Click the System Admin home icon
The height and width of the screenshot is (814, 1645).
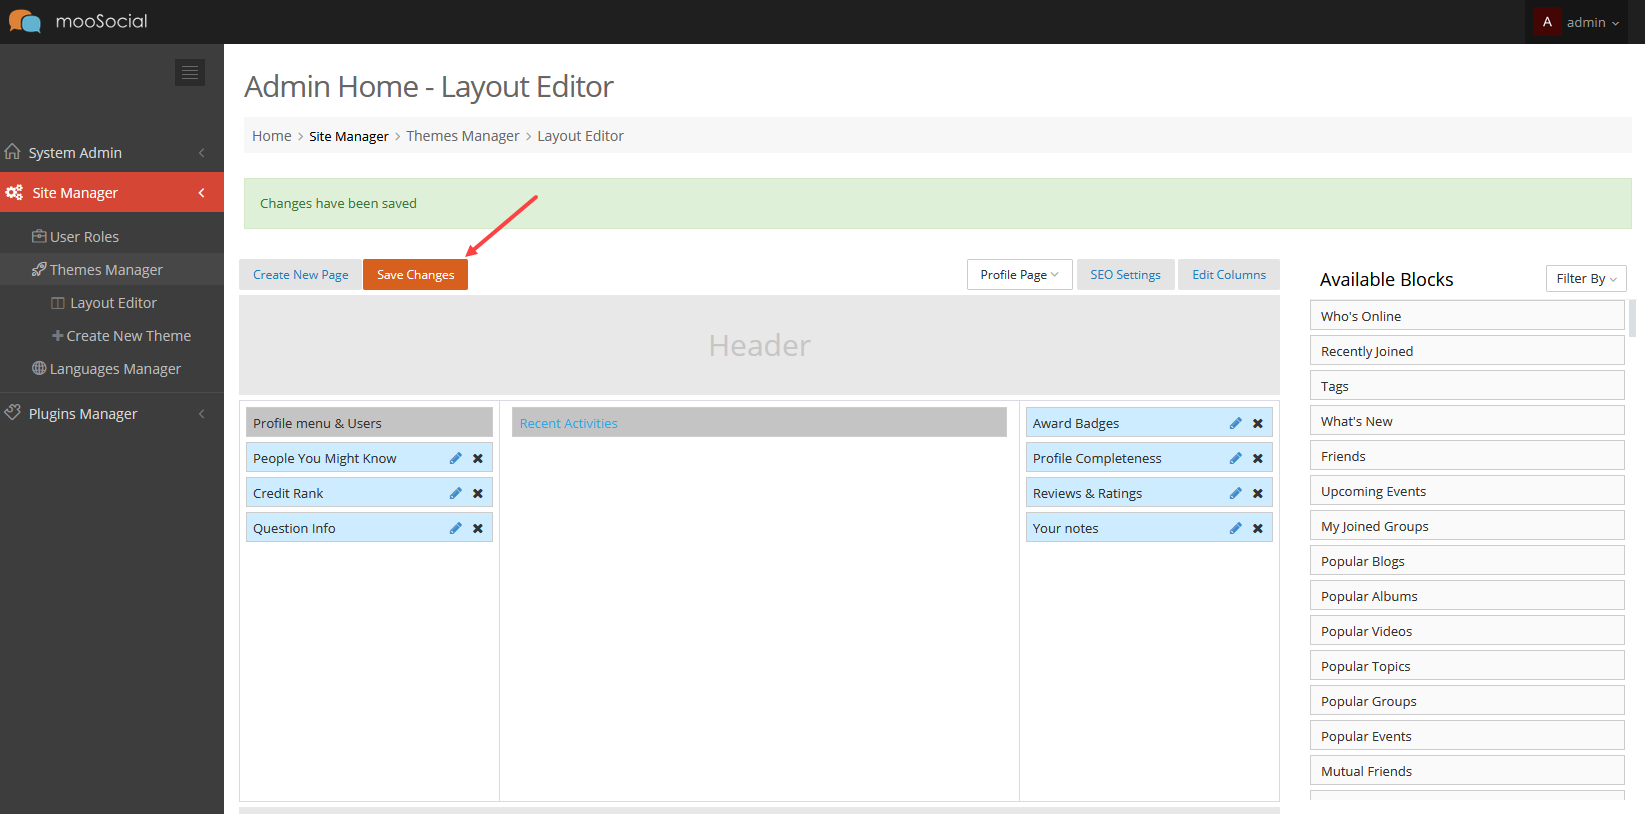pos(13,152)
